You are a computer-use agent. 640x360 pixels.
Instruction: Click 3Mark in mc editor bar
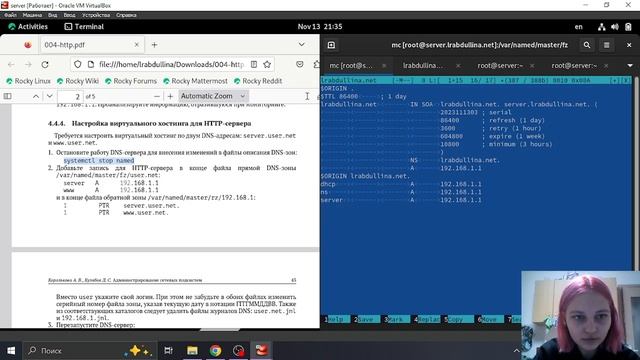[396, 319]
